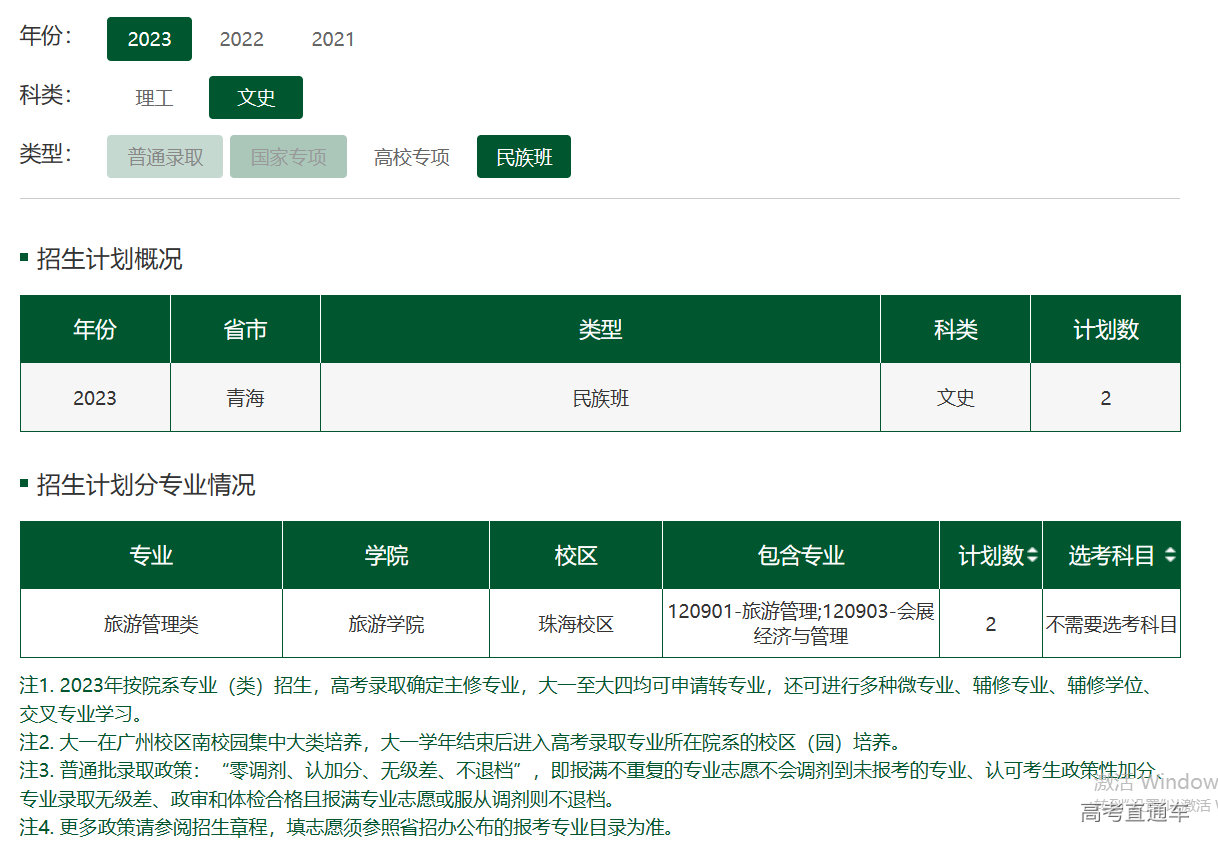This screenshot has height=852, width=1218.
Task: Choose the 高校专项 admission type
Action: [x=412, y=157]
